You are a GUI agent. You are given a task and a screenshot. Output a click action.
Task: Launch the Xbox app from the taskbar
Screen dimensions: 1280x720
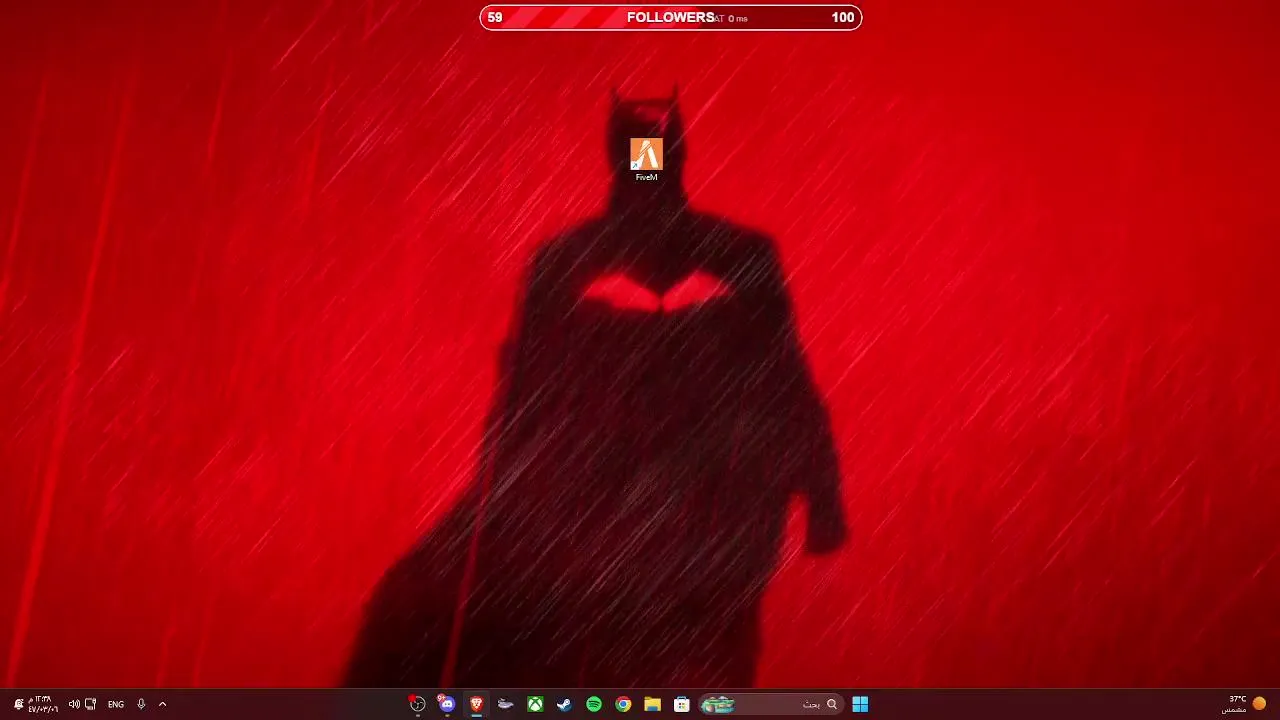[535, 704]
